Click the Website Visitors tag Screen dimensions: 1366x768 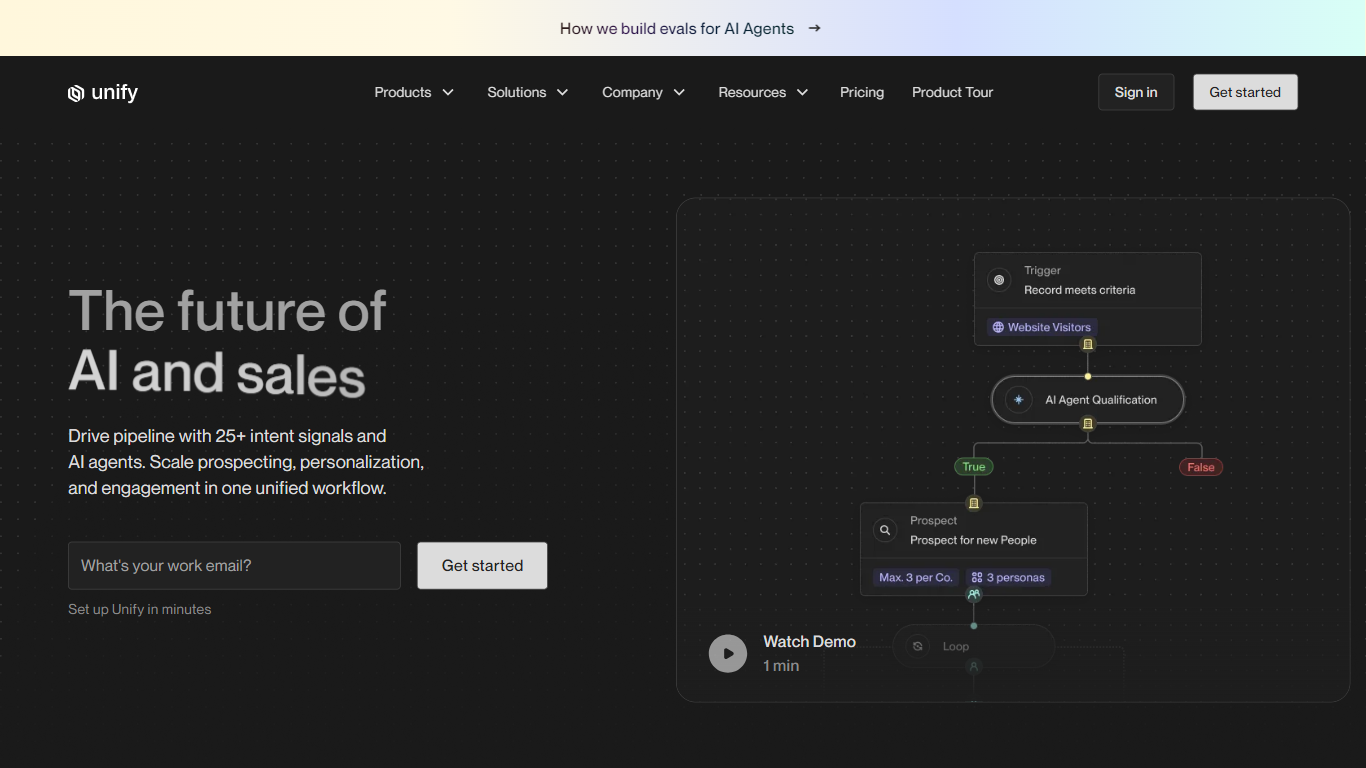1042,327
